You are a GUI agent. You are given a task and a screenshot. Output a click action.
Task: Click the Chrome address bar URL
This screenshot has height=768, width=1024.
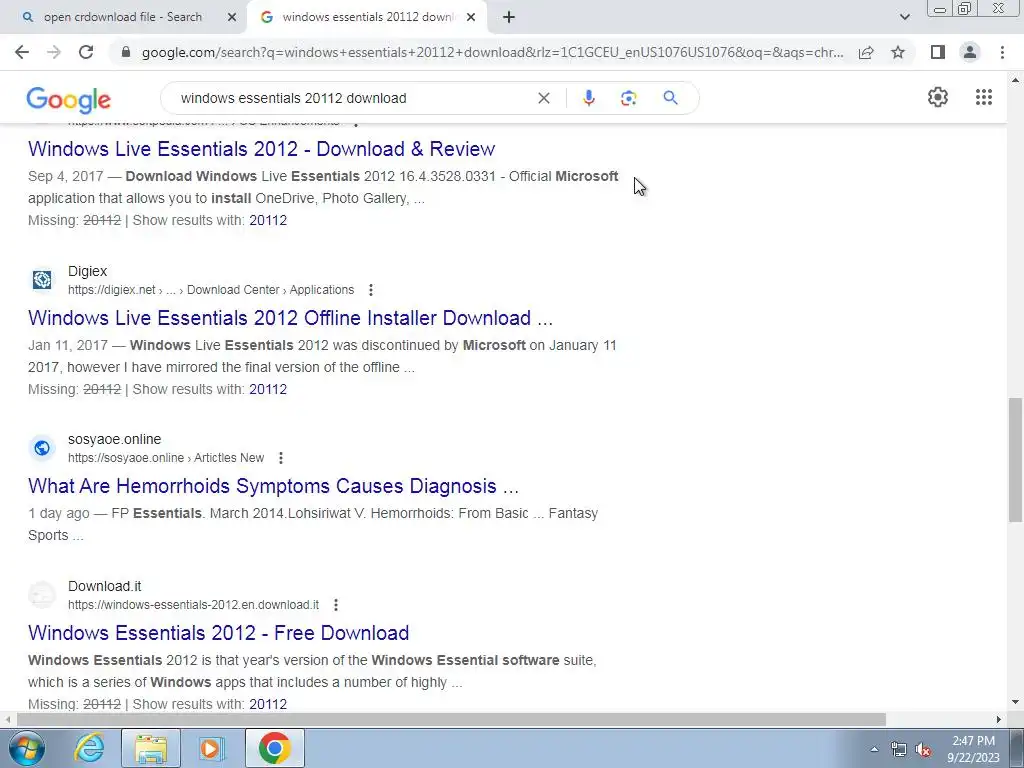[493, 52]
